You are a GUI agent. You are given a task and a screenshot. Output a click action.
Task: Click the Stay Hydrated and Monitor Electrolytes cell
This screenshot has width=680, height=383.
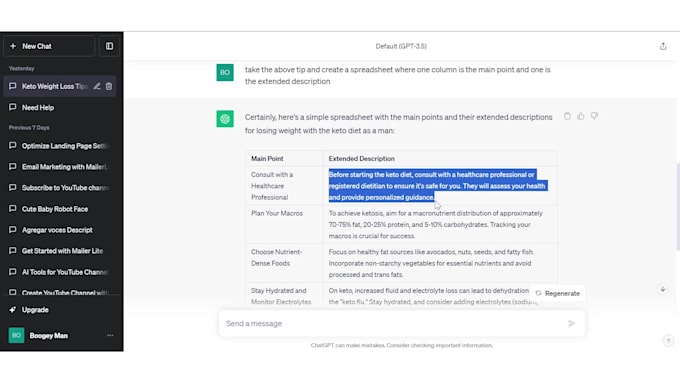(x=284, y=296)
